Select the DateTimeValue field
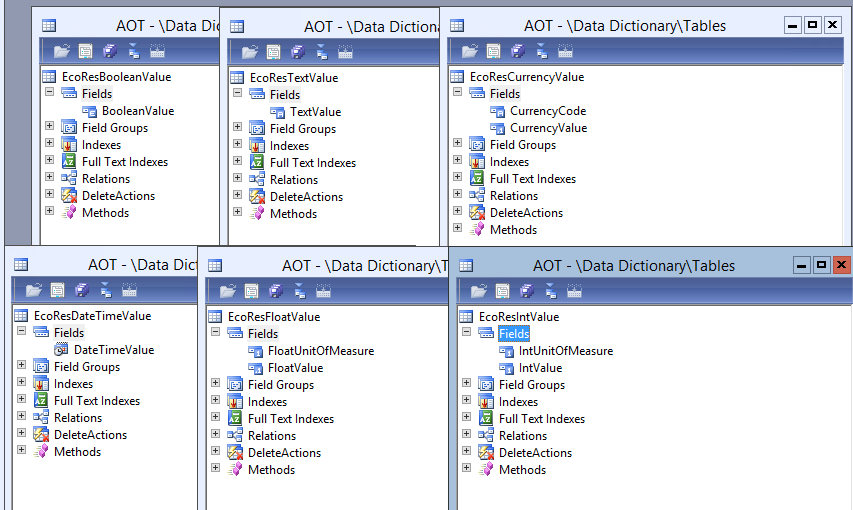 113,350
